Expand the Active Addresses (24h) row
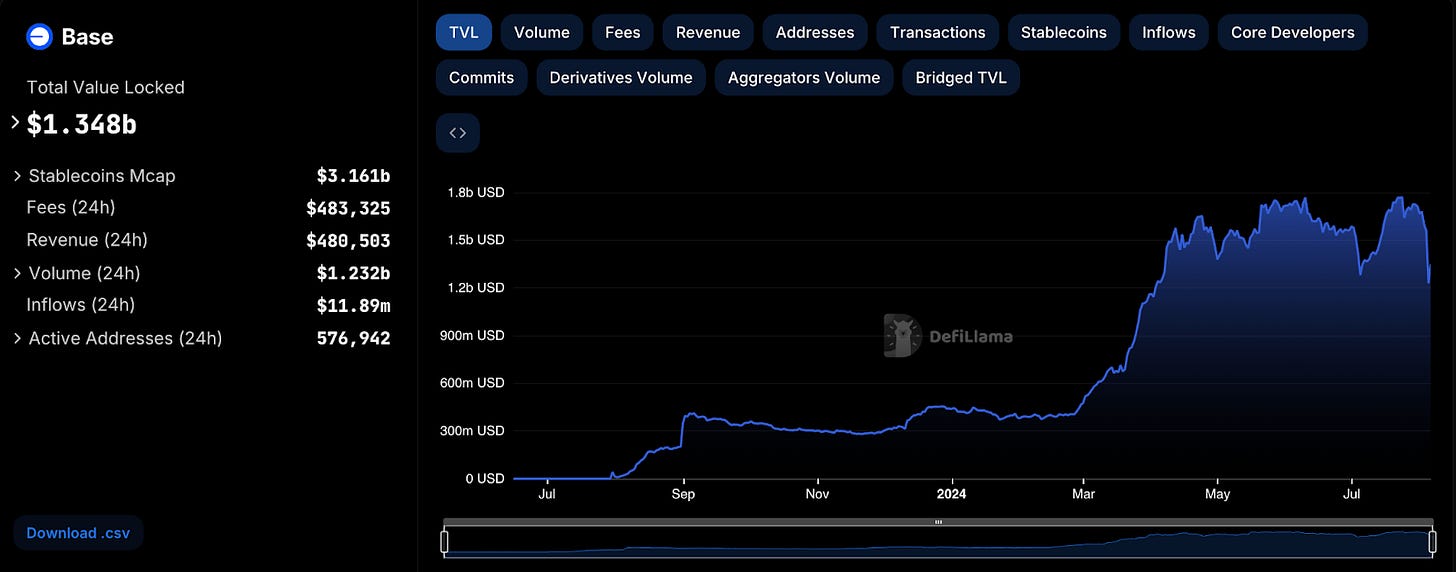This screenshot has width=1456, height=572. 17,338
